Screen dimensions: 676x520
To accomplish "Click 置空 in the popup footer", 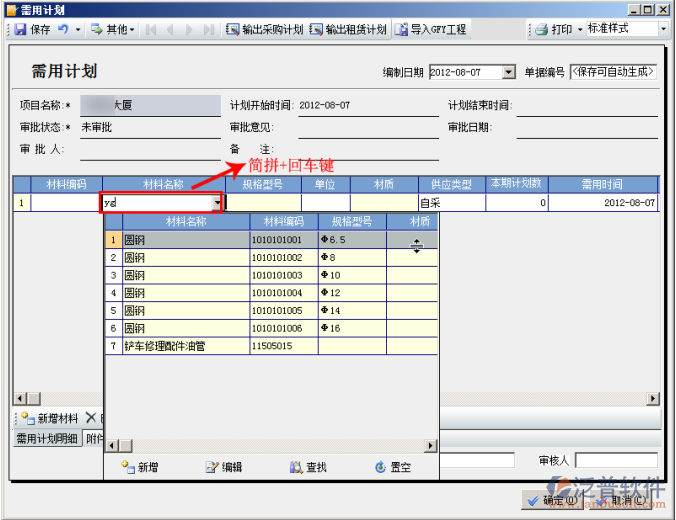I will pyautogui.click(x=393, y=467).
